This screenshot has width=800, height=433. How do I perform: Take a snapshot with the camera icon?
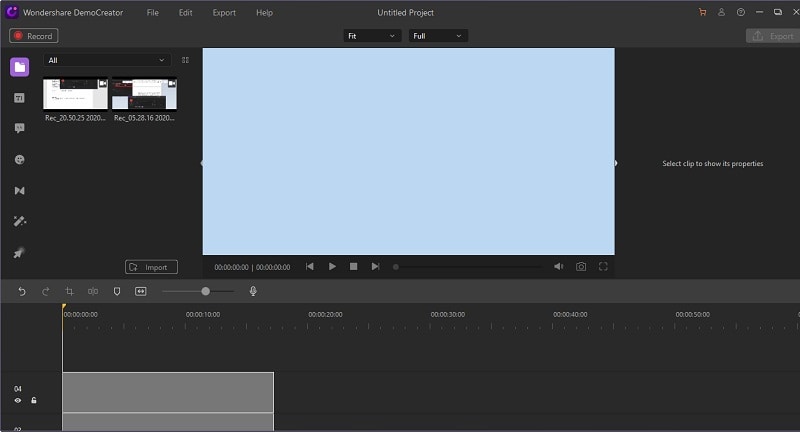(x=581, y=267)
